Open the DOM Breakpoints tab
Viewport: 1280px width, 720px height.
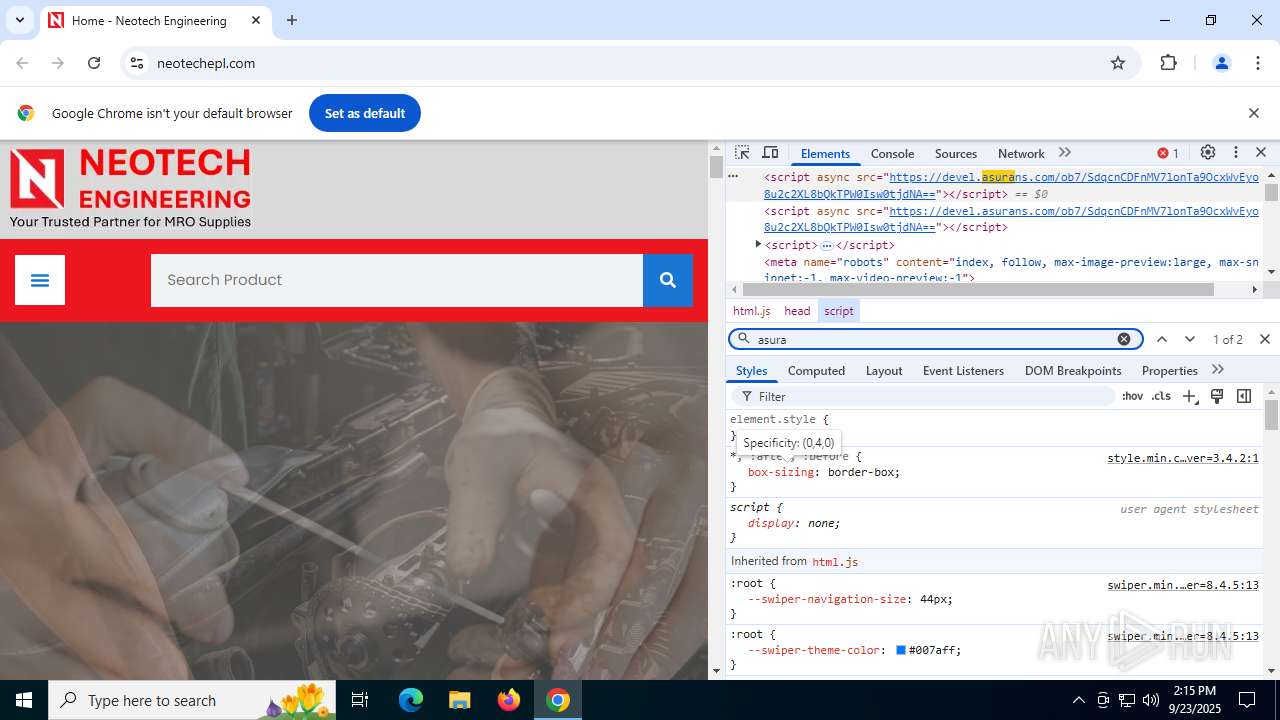[x=1073, y=370]
